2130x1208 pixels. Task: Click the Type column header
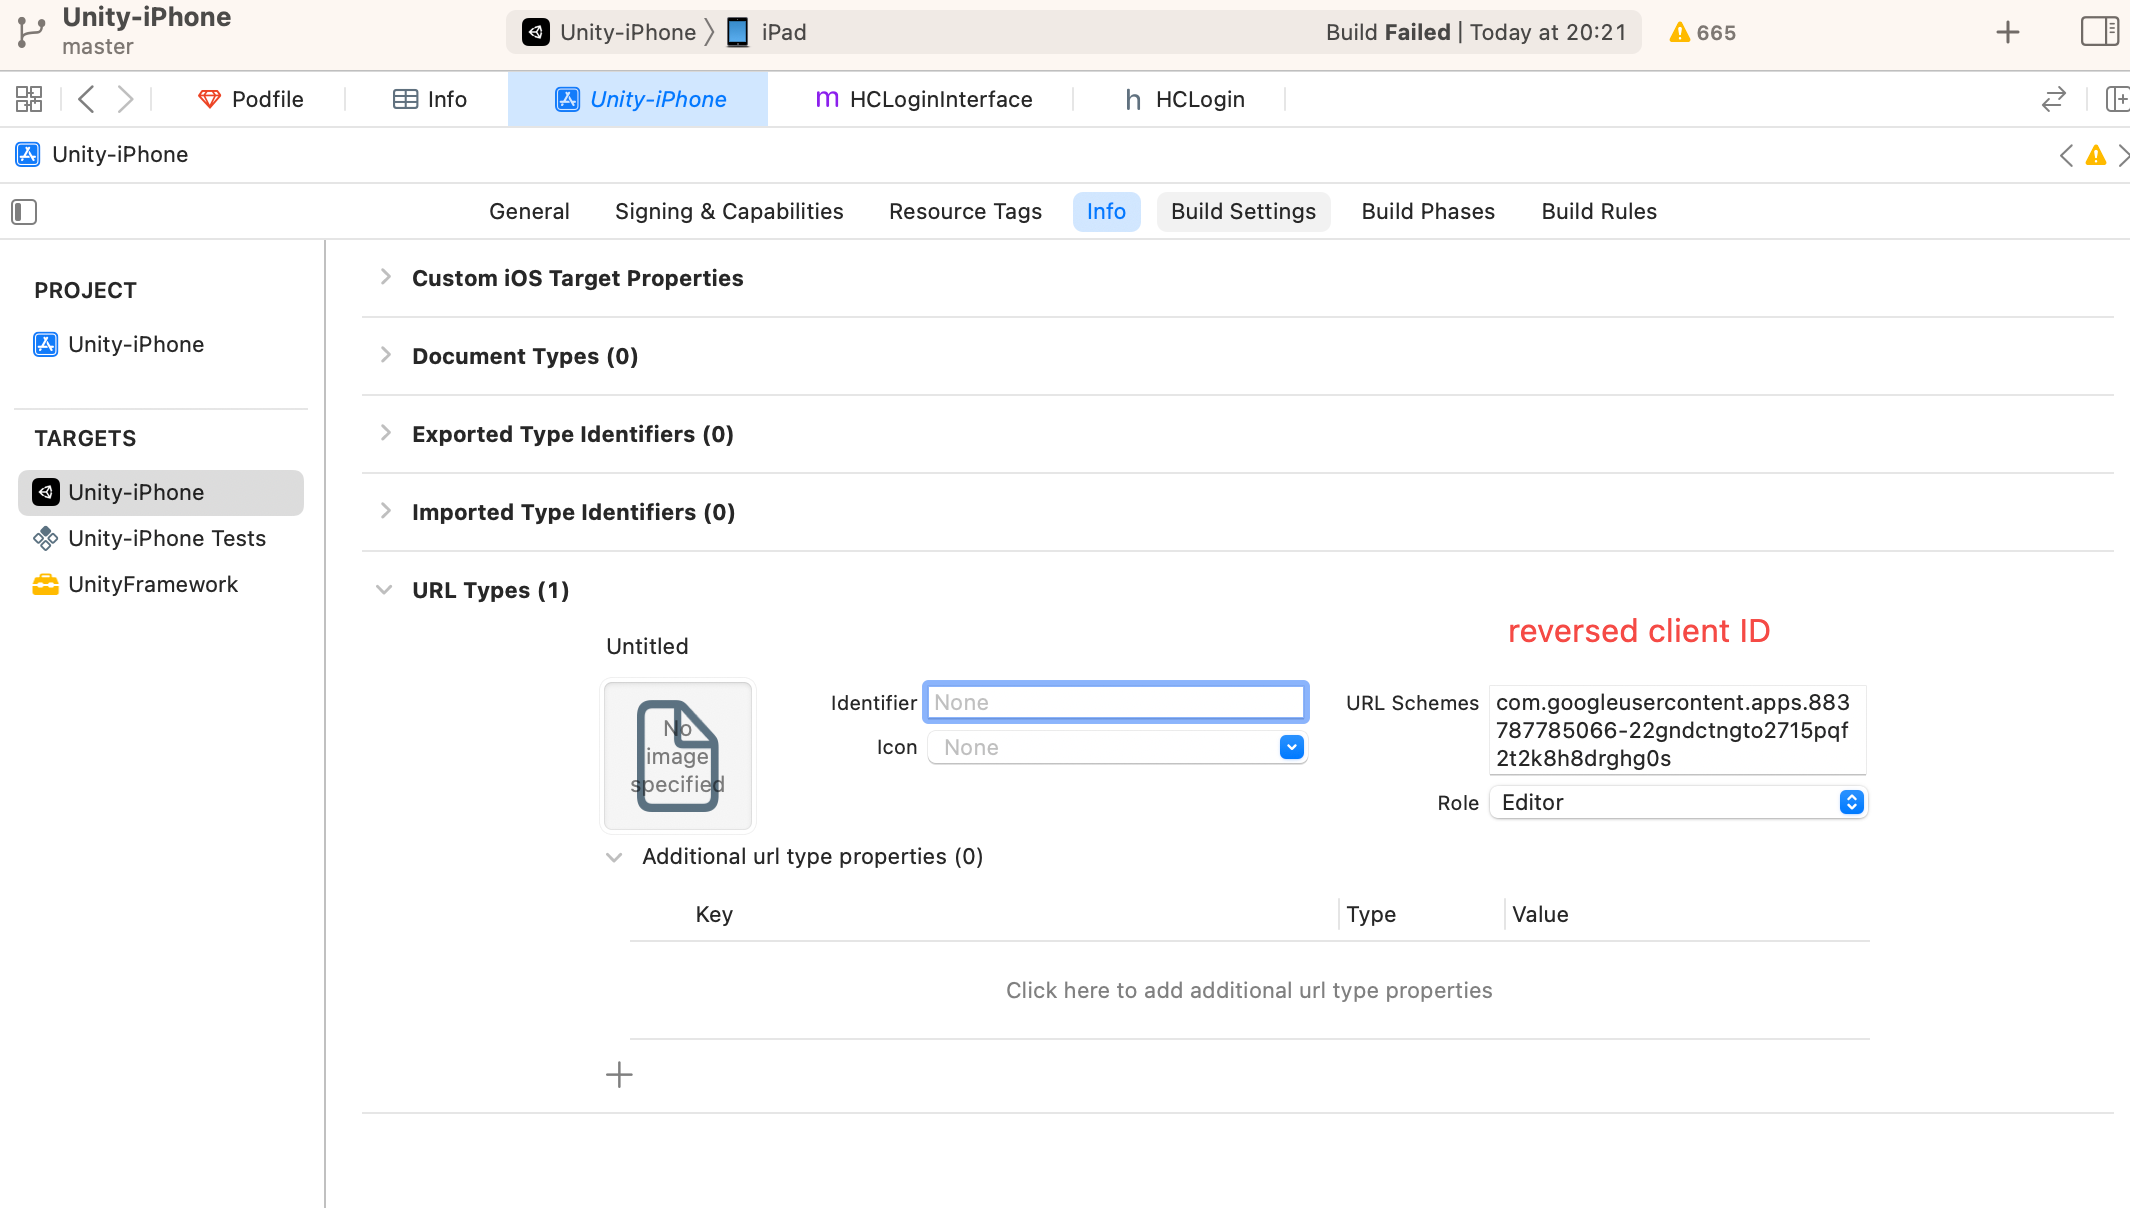coord(1371,914)
